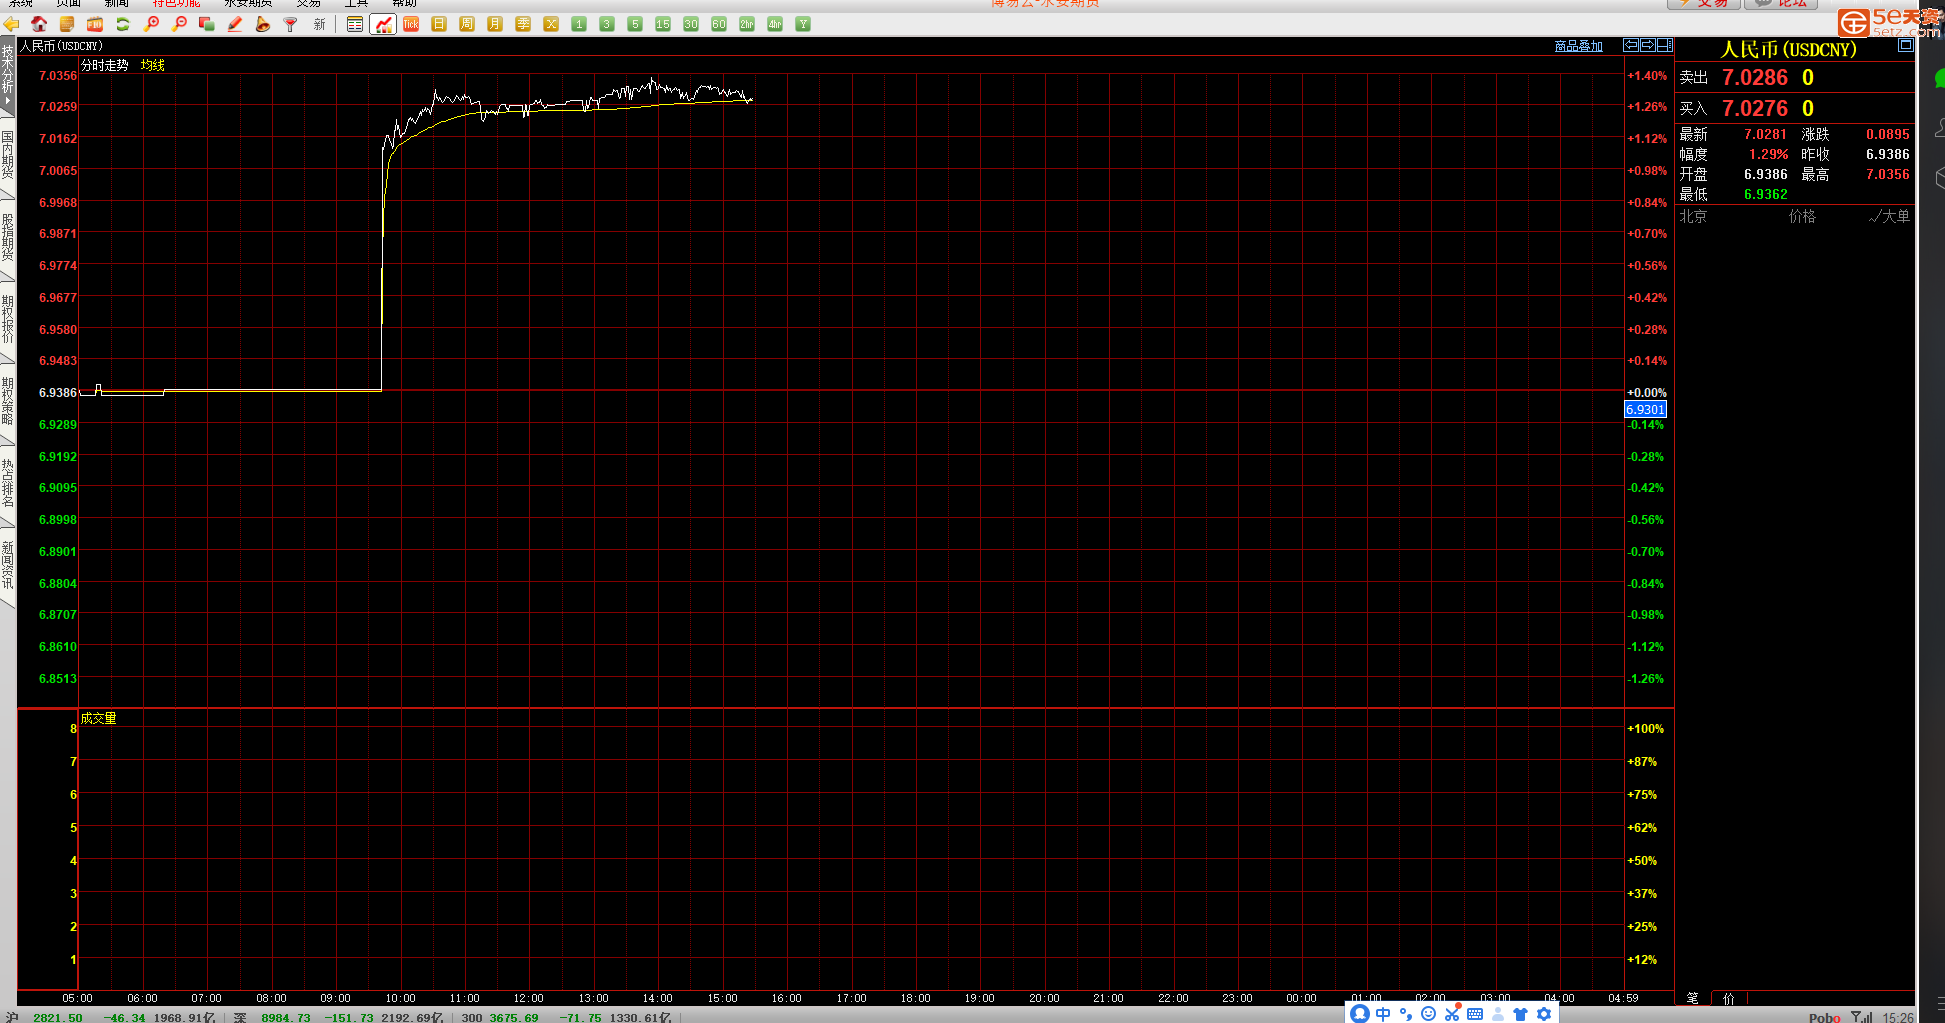
Task: Open the IME skin shirt icon
Action: [1520, 1014]
